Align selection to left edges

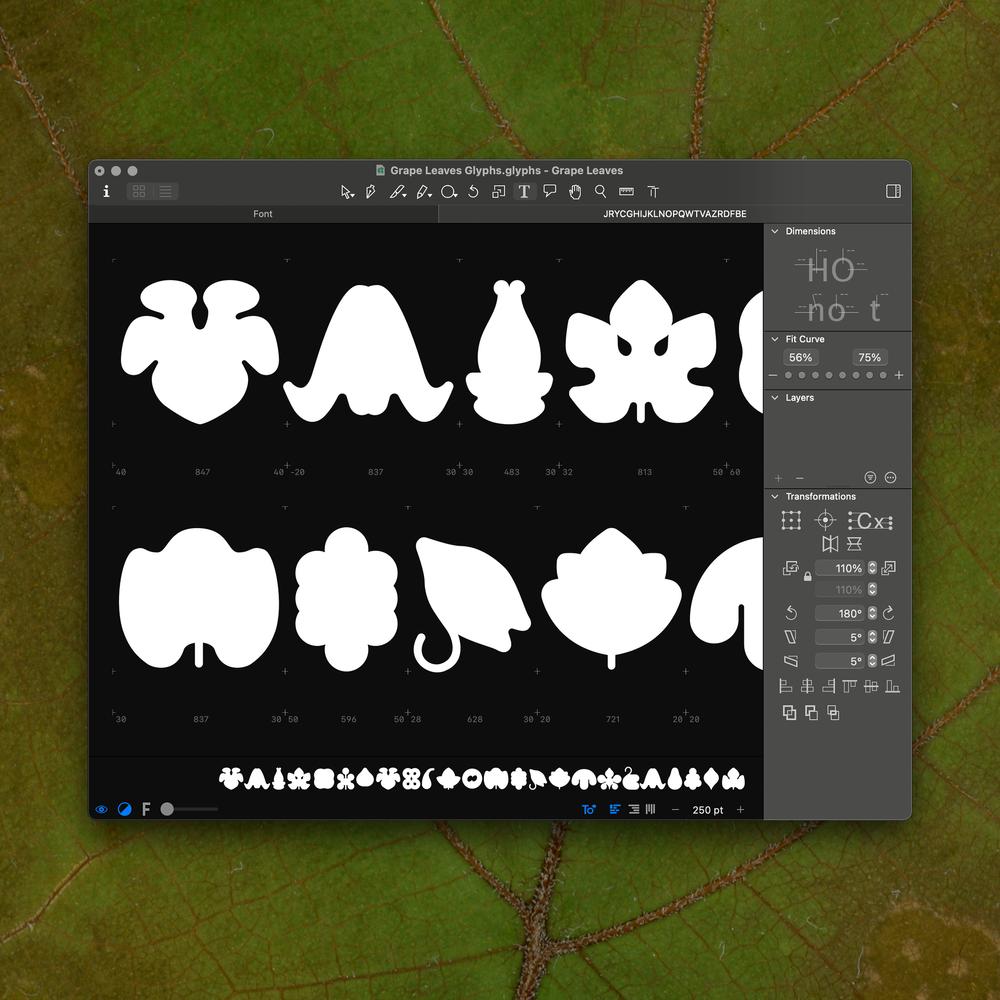point(786,686)
